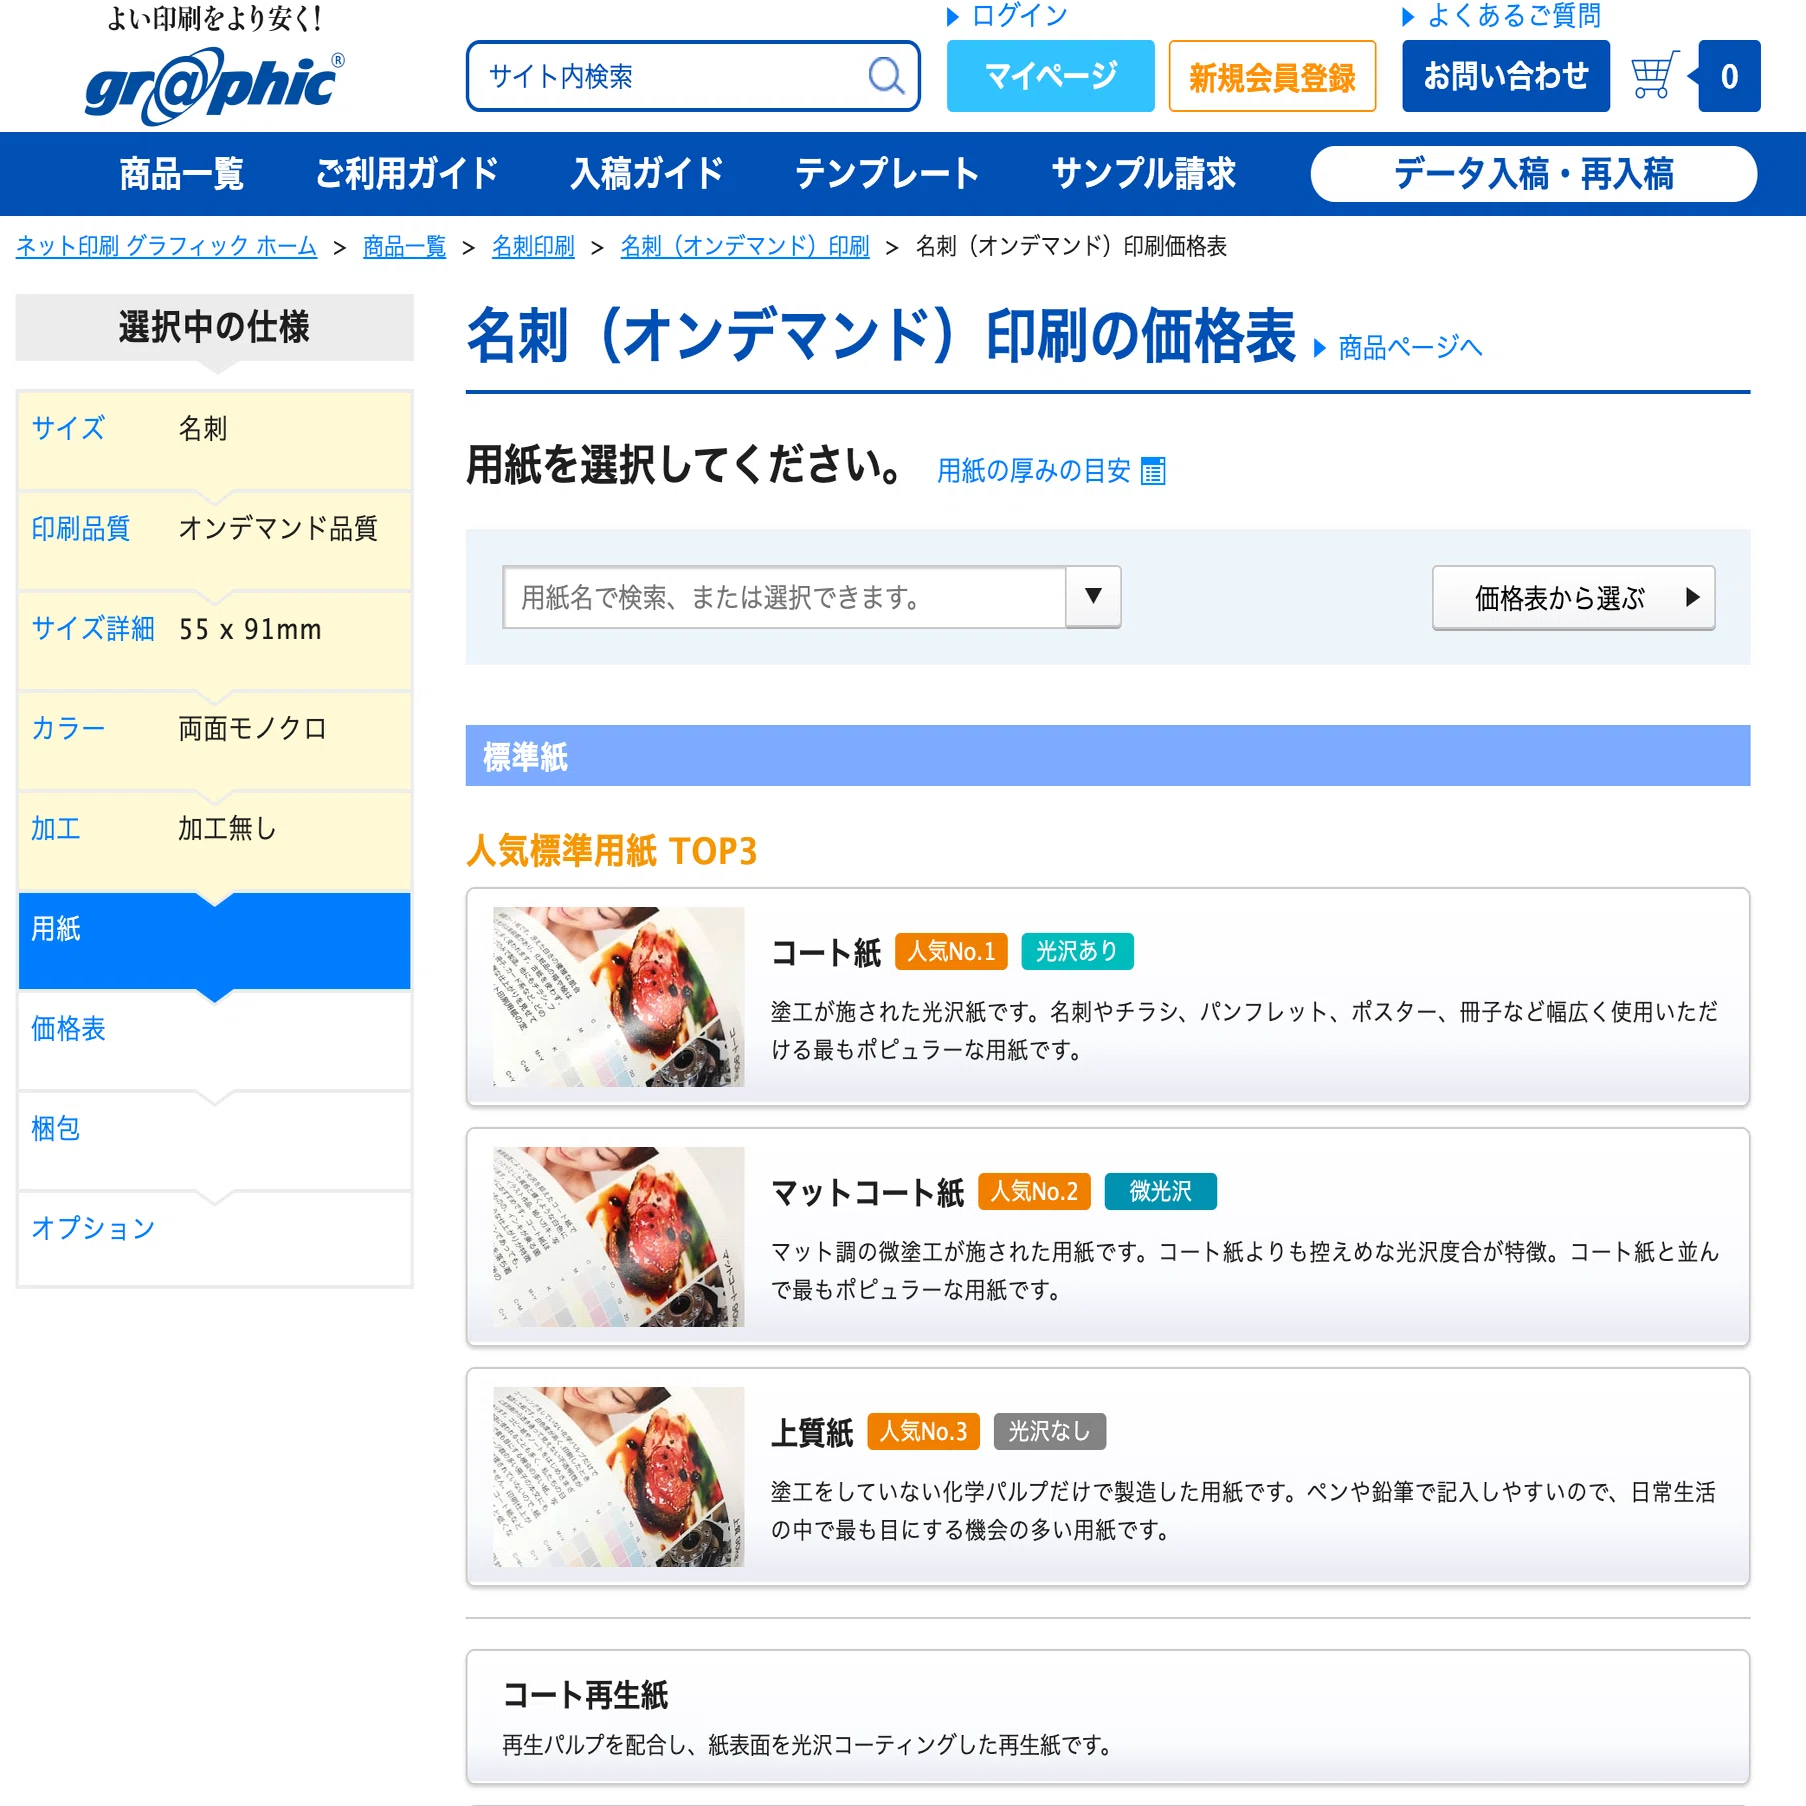Click the 人気標準用紙 TOP3 heading
This screenshot has width=1806, height=1806.
(x=611, y=851)
